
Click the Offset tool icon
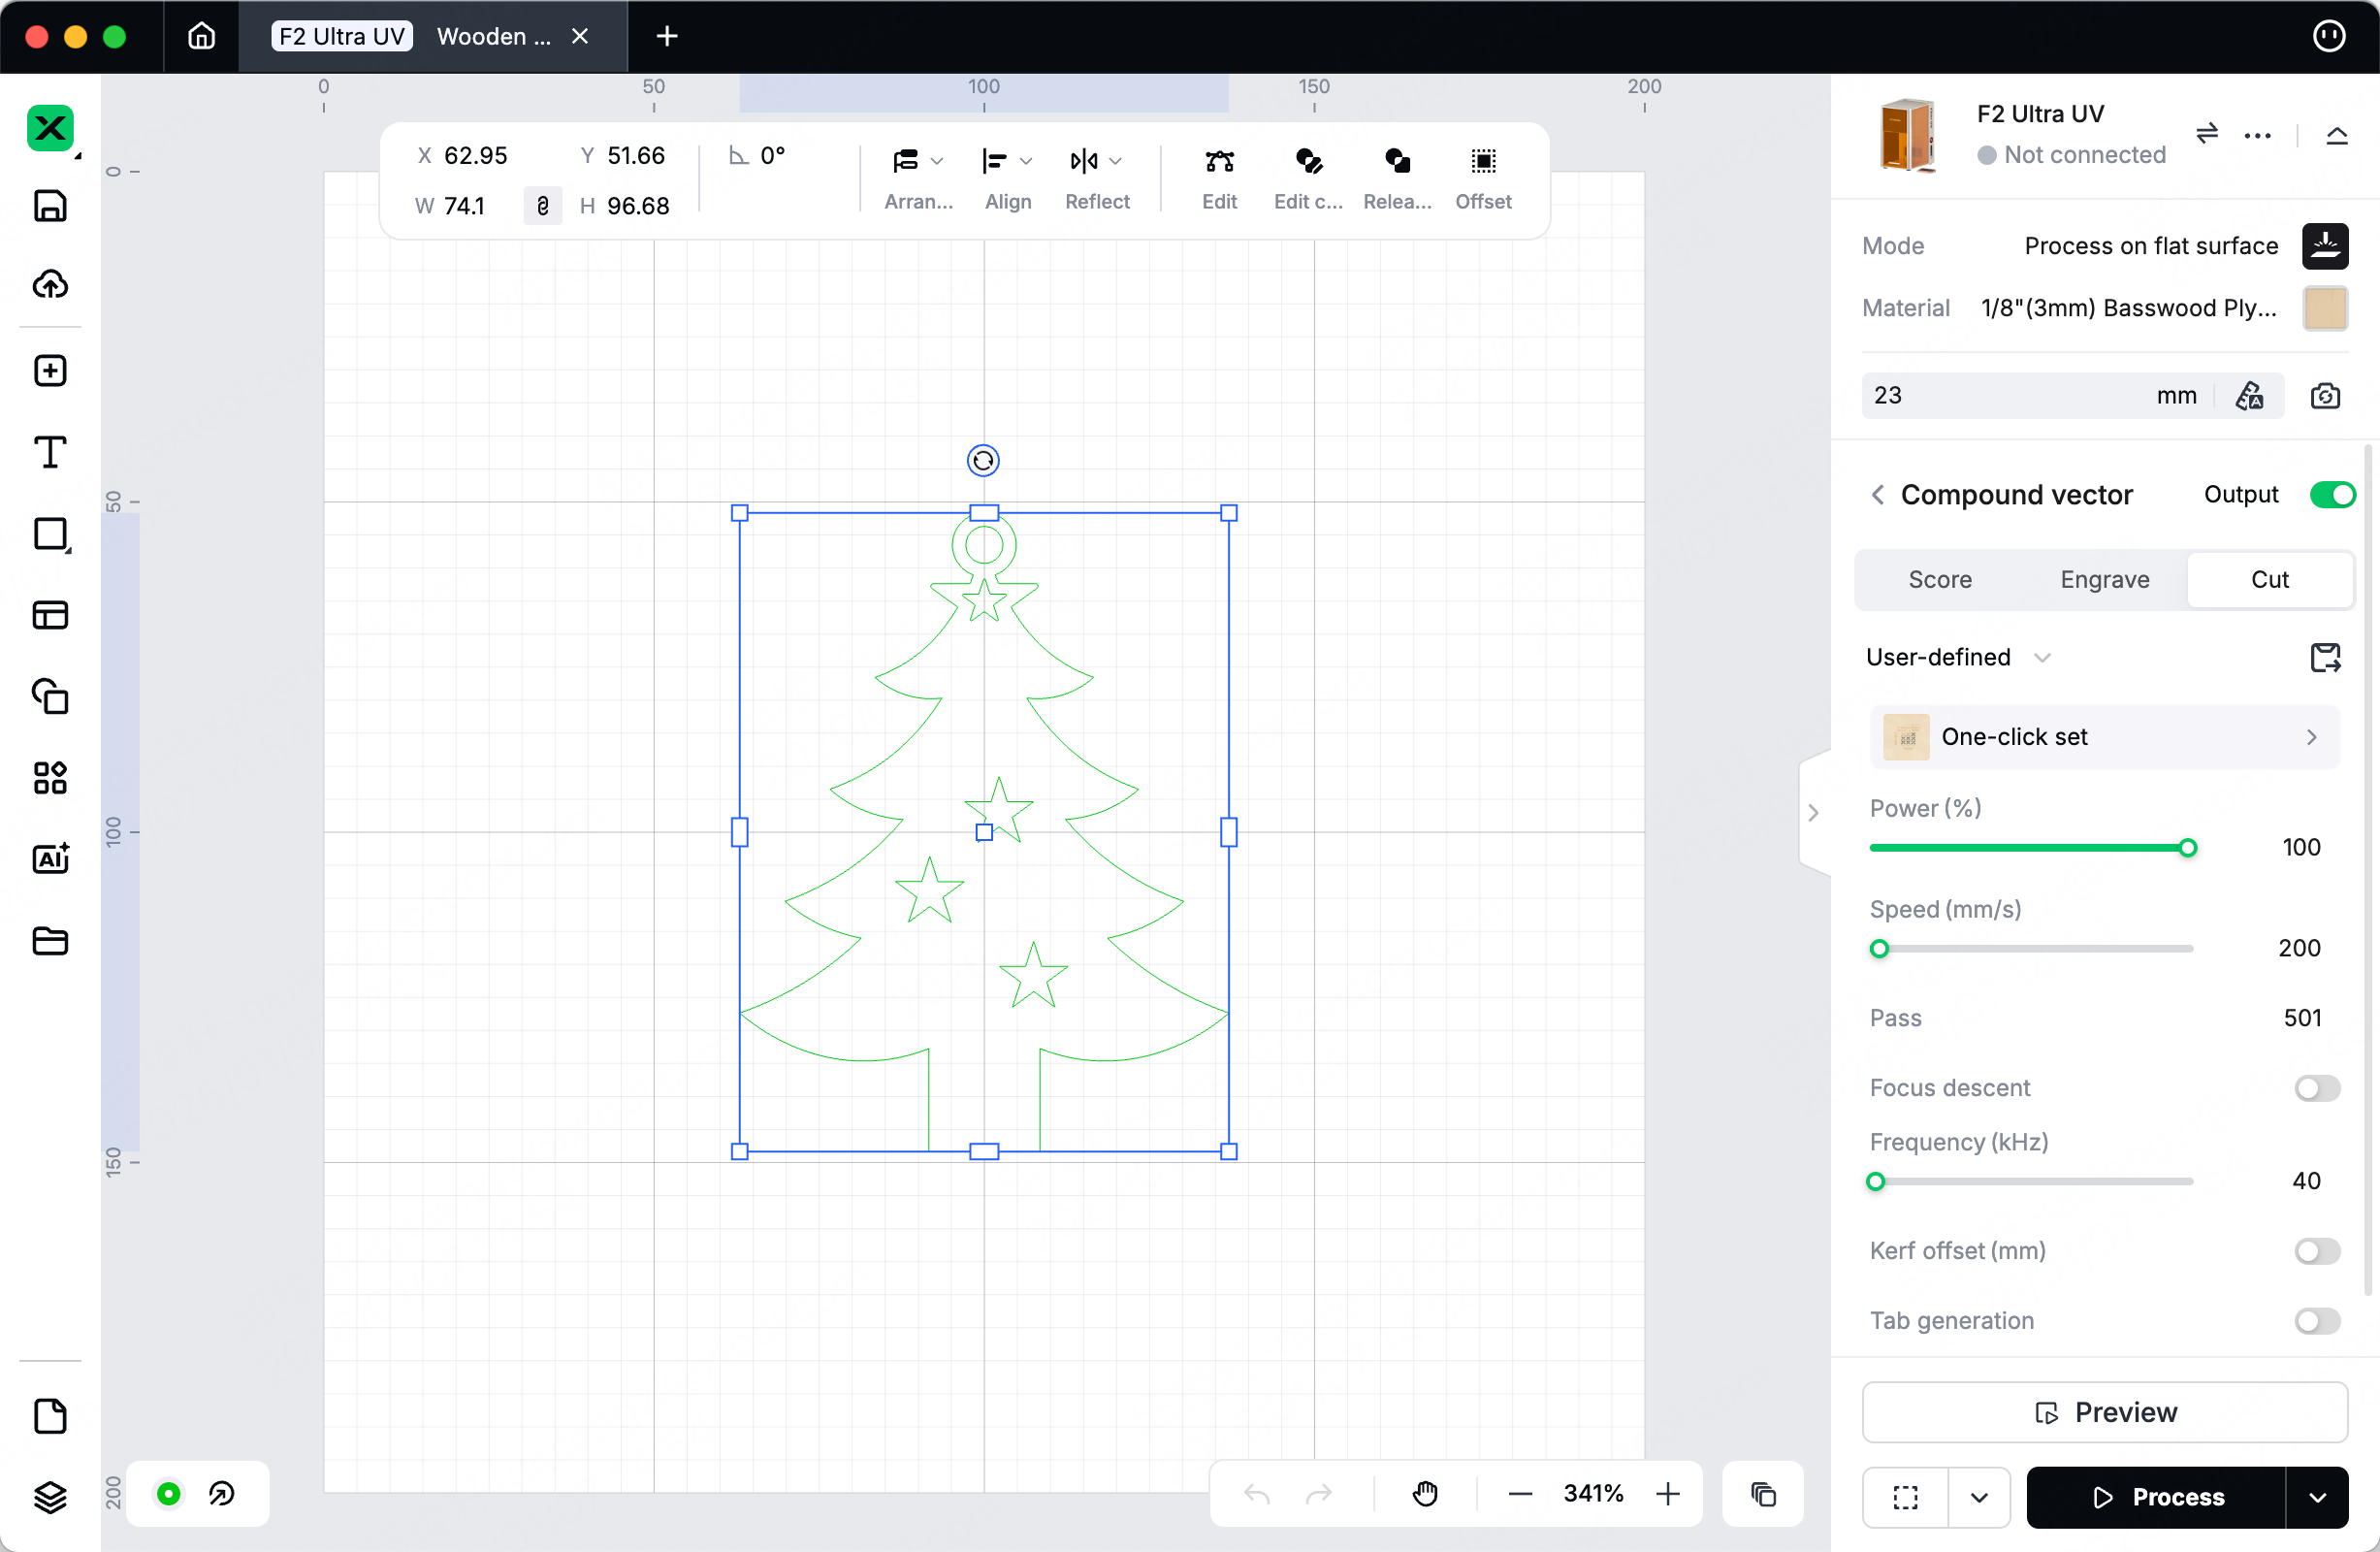pyautogui.click(x=1483, y=161)
